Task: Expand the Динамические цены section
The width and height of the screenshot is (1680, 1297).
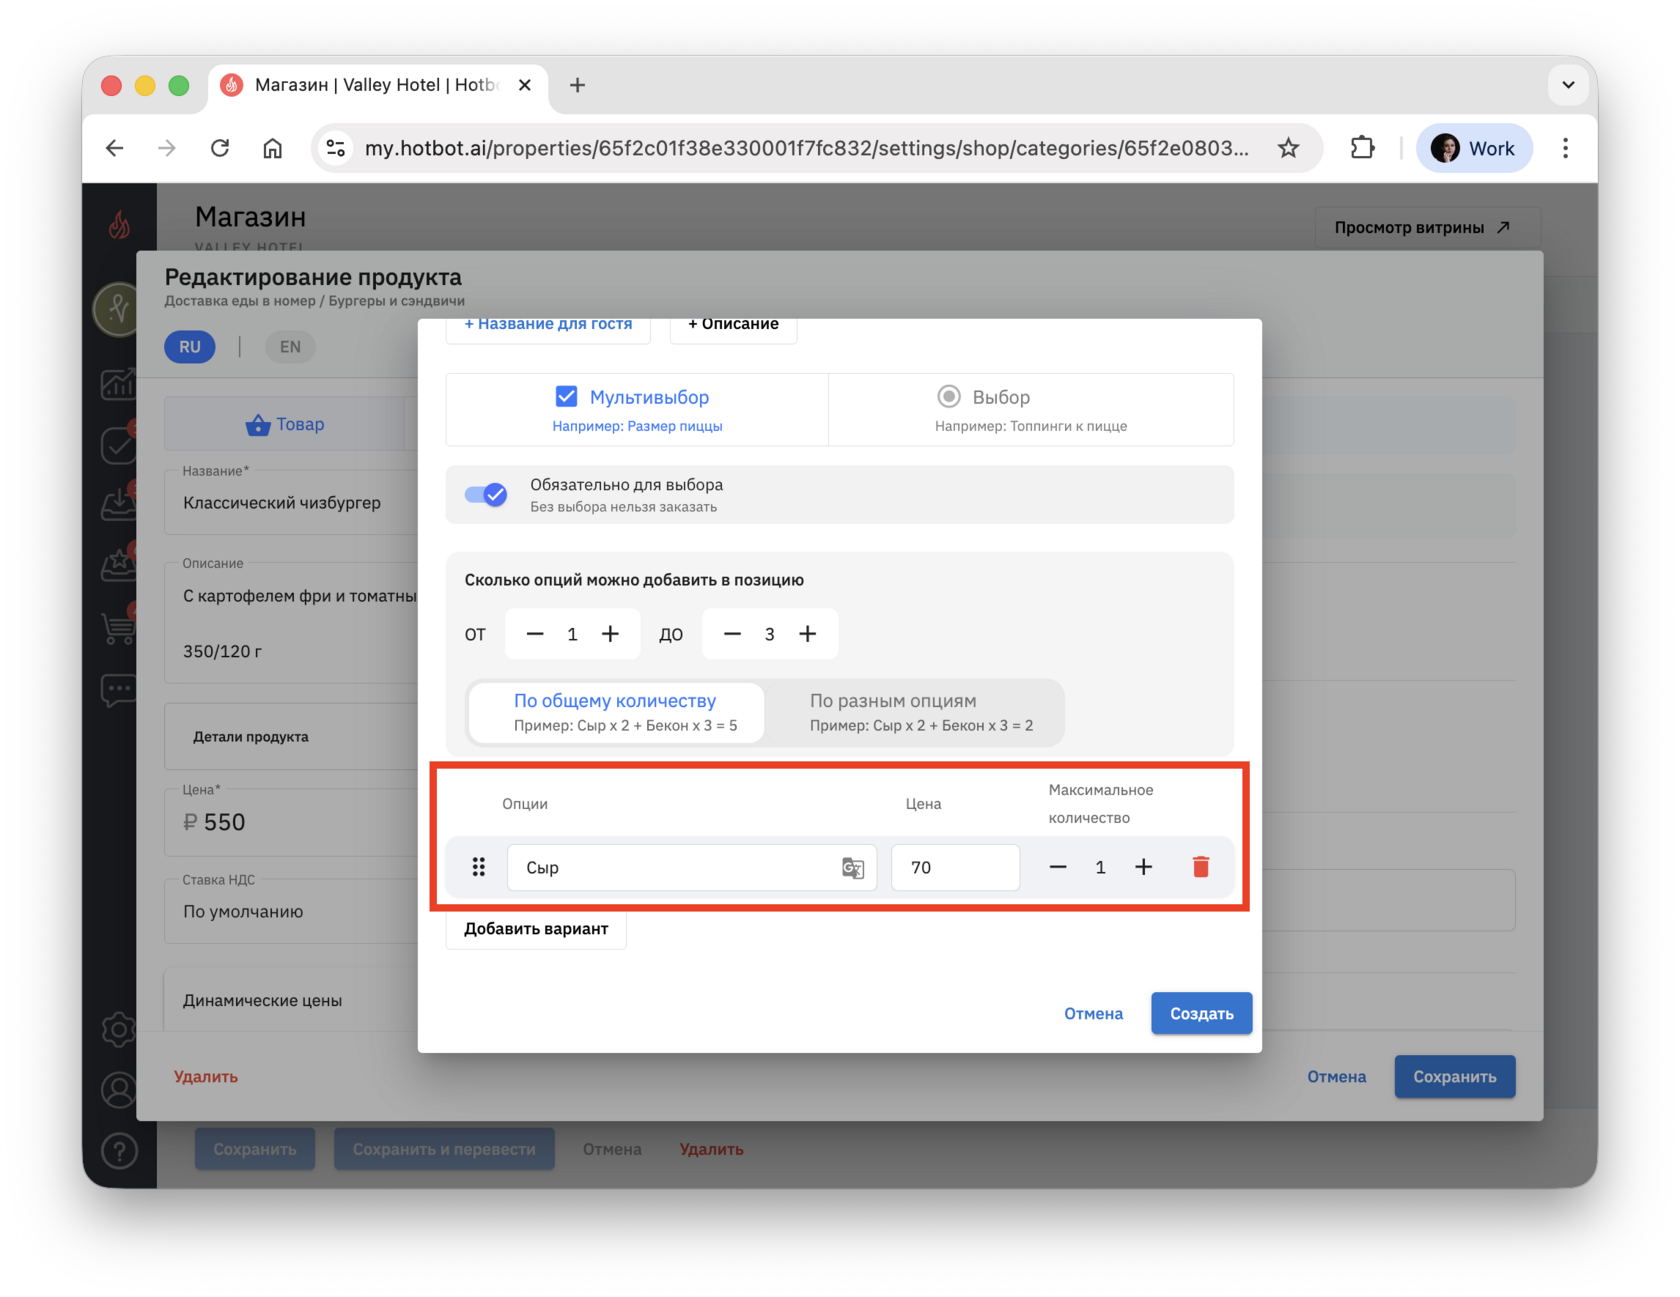Action: (x=292, y=1001)
